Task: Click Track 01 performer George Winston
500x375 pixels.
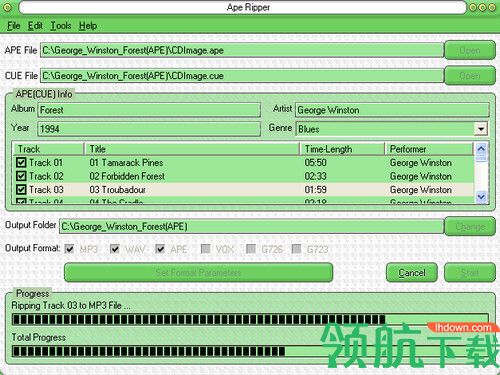Action: coord(421,163)
